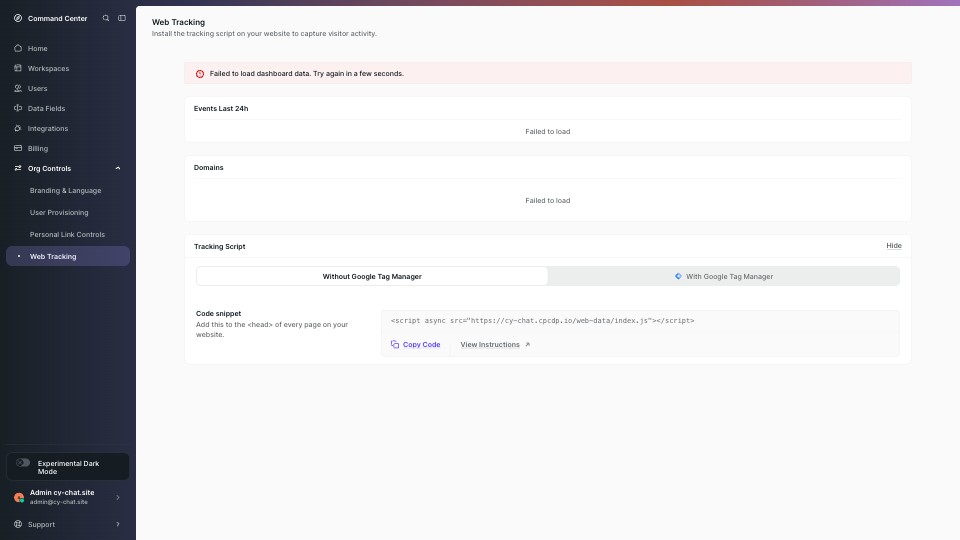Select Web Tracking in sidebar

[67, 257]
